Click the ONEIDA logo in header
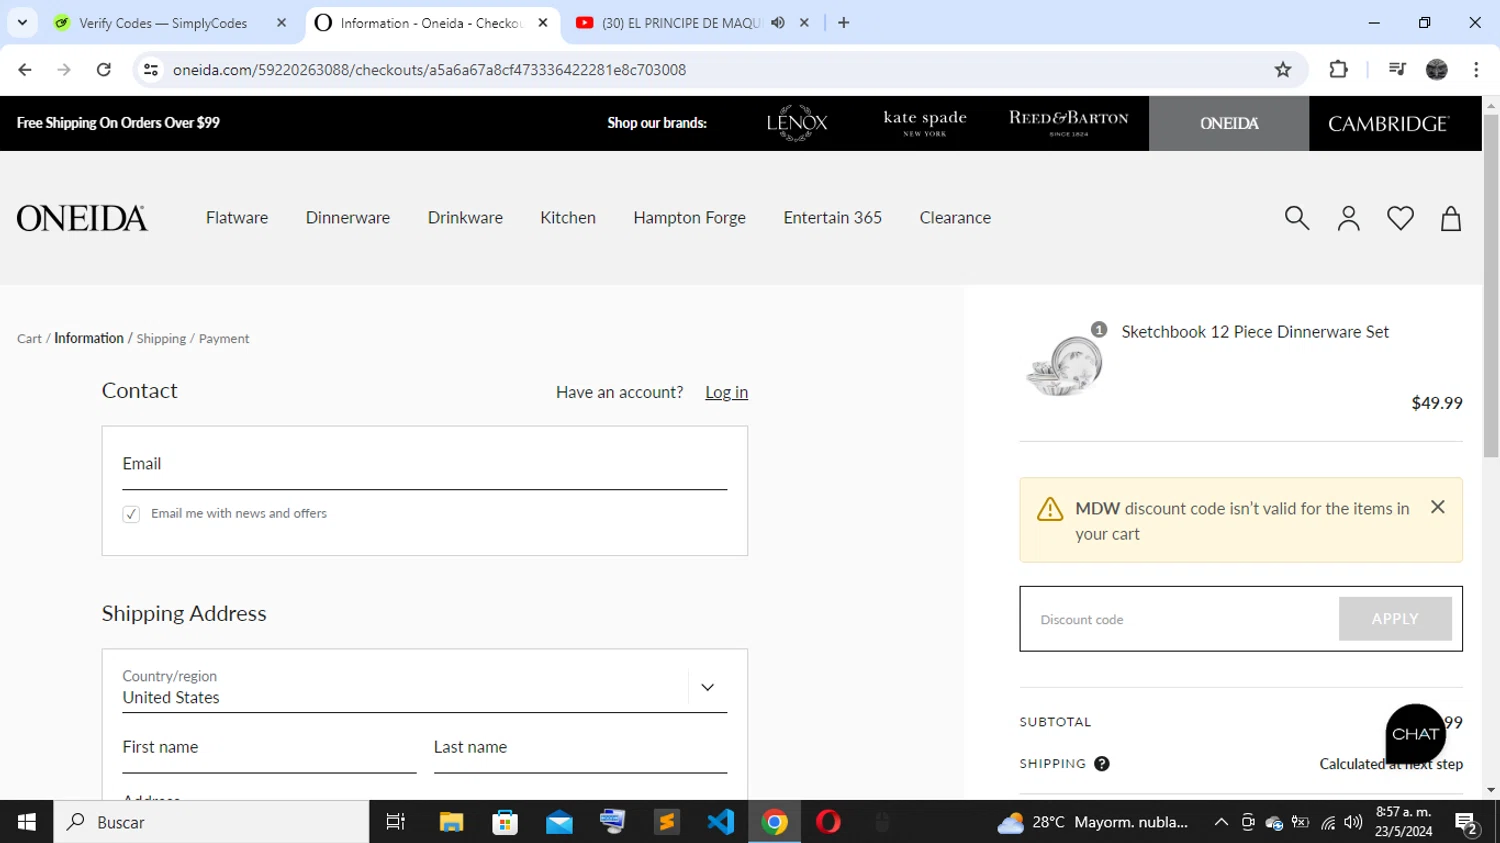 pyautogui.click(x=82, y=218)
